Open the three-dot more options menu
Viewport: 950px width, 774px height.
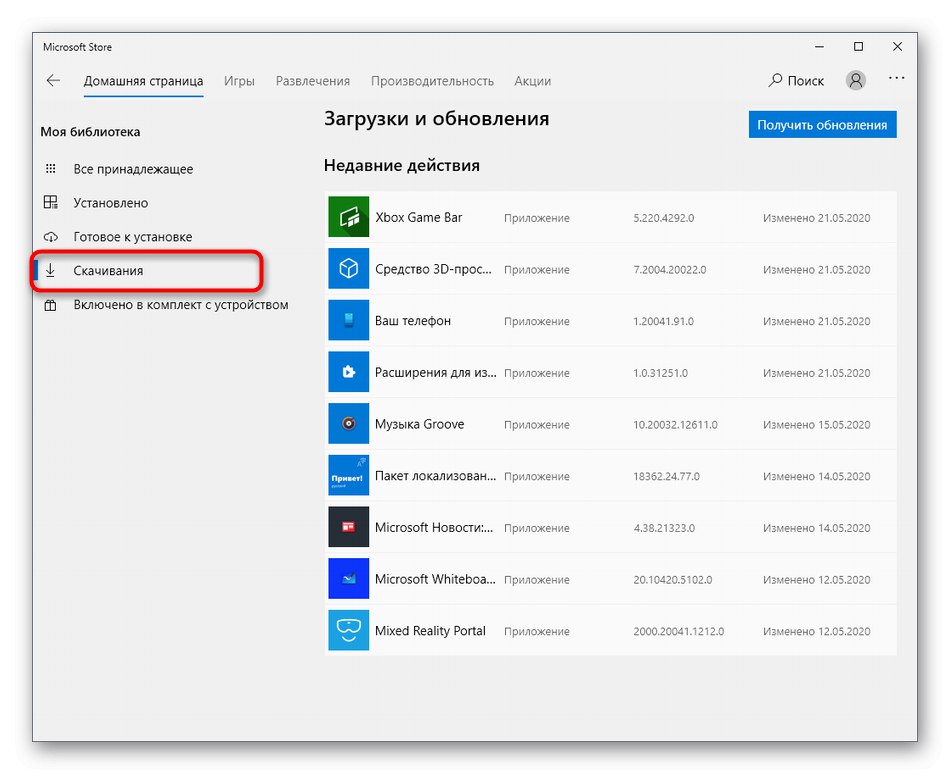tap(896, 80)
